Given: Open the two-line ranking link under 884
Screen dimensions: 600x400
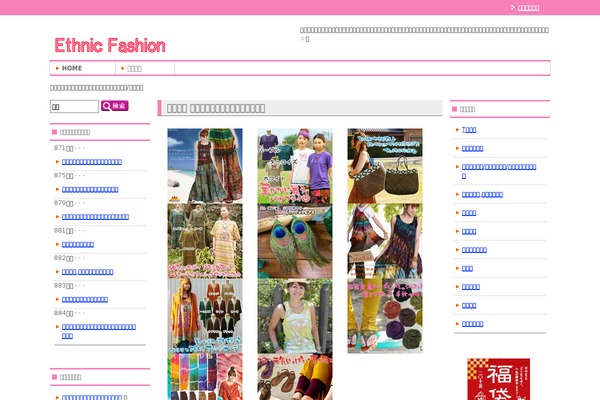Looking at the screenshot, I should click(x=99, y=331).
